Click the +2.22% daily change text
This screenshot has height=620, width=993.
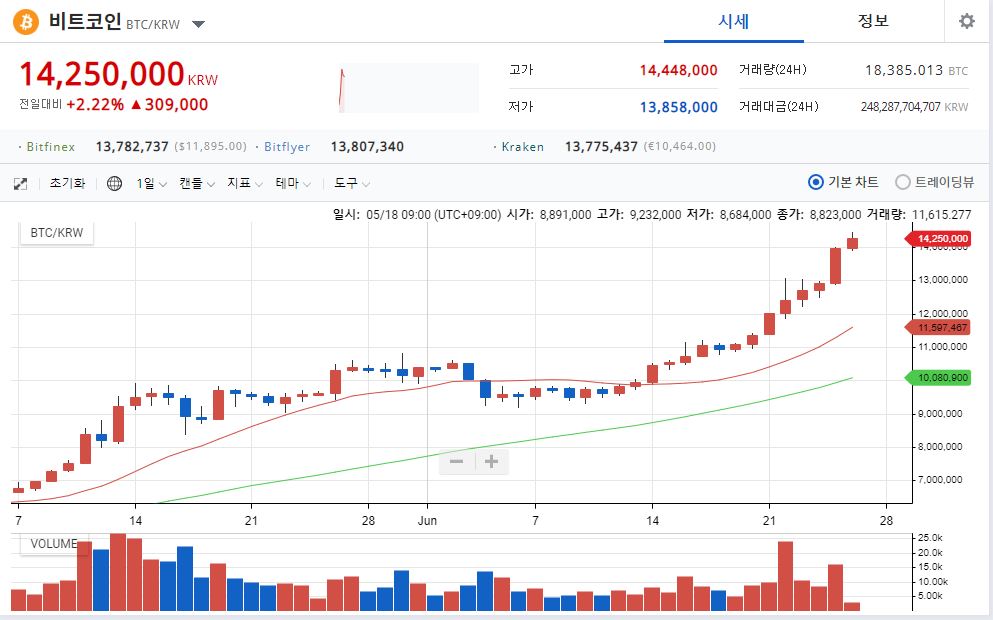pyautogui.click(x=95, y=104)
